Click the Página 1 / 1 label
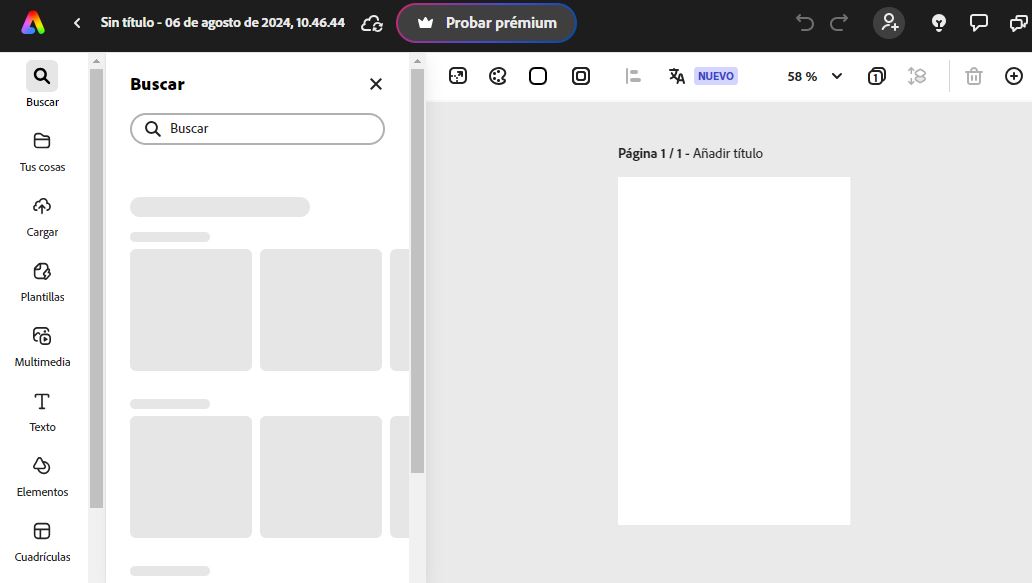This screenshot has height=583, width=1032. click(x=650, y=153)
